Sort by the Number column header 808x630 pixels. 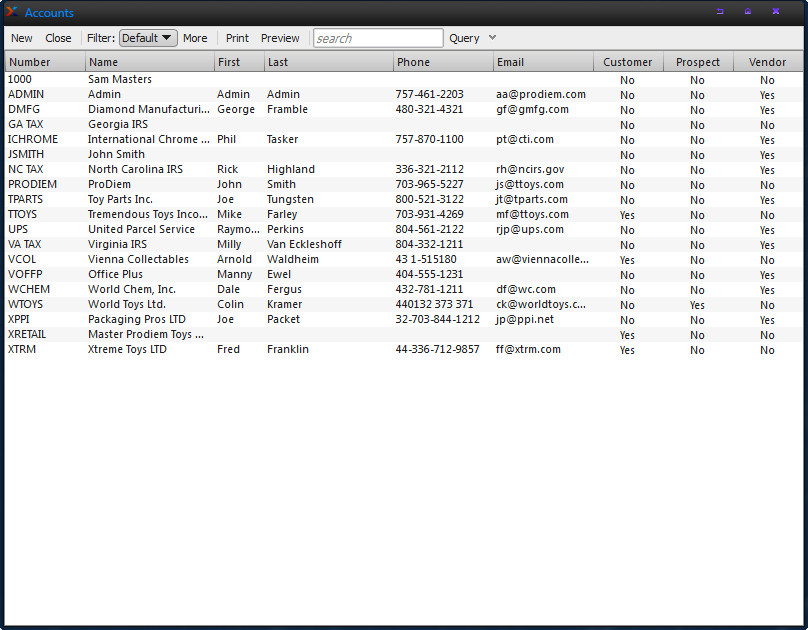point(45,62)
